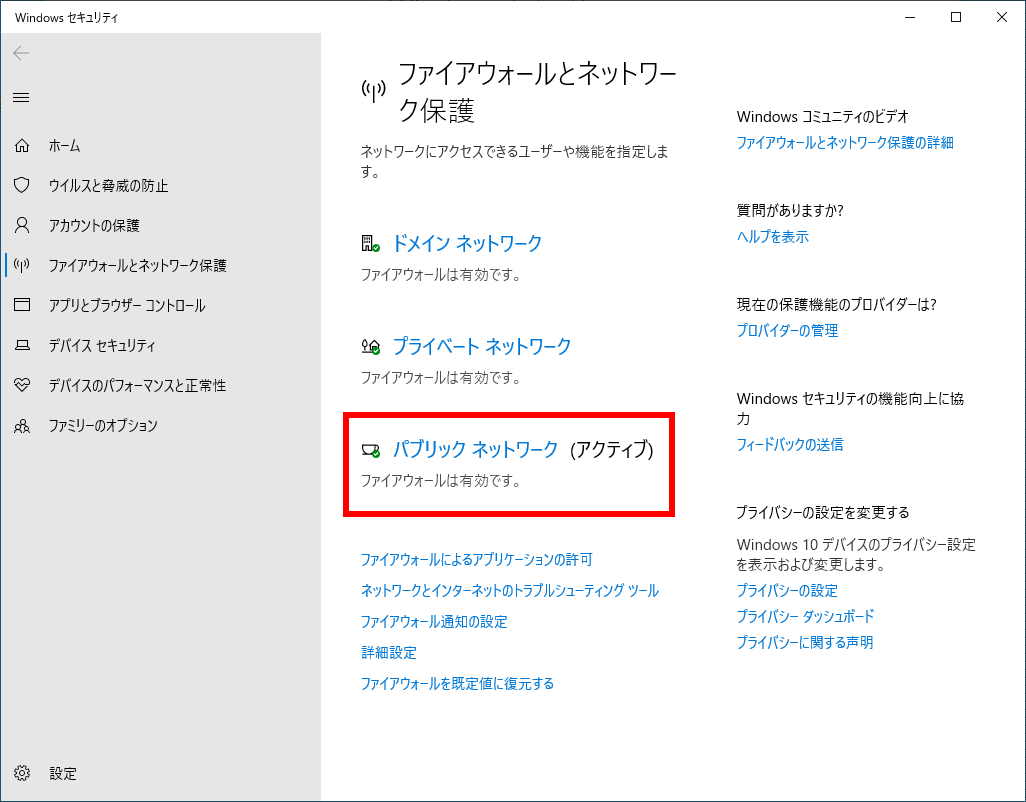This screenshot has height=802, width=1026.
Task: Click the domain network building icon
Action: 370,243
